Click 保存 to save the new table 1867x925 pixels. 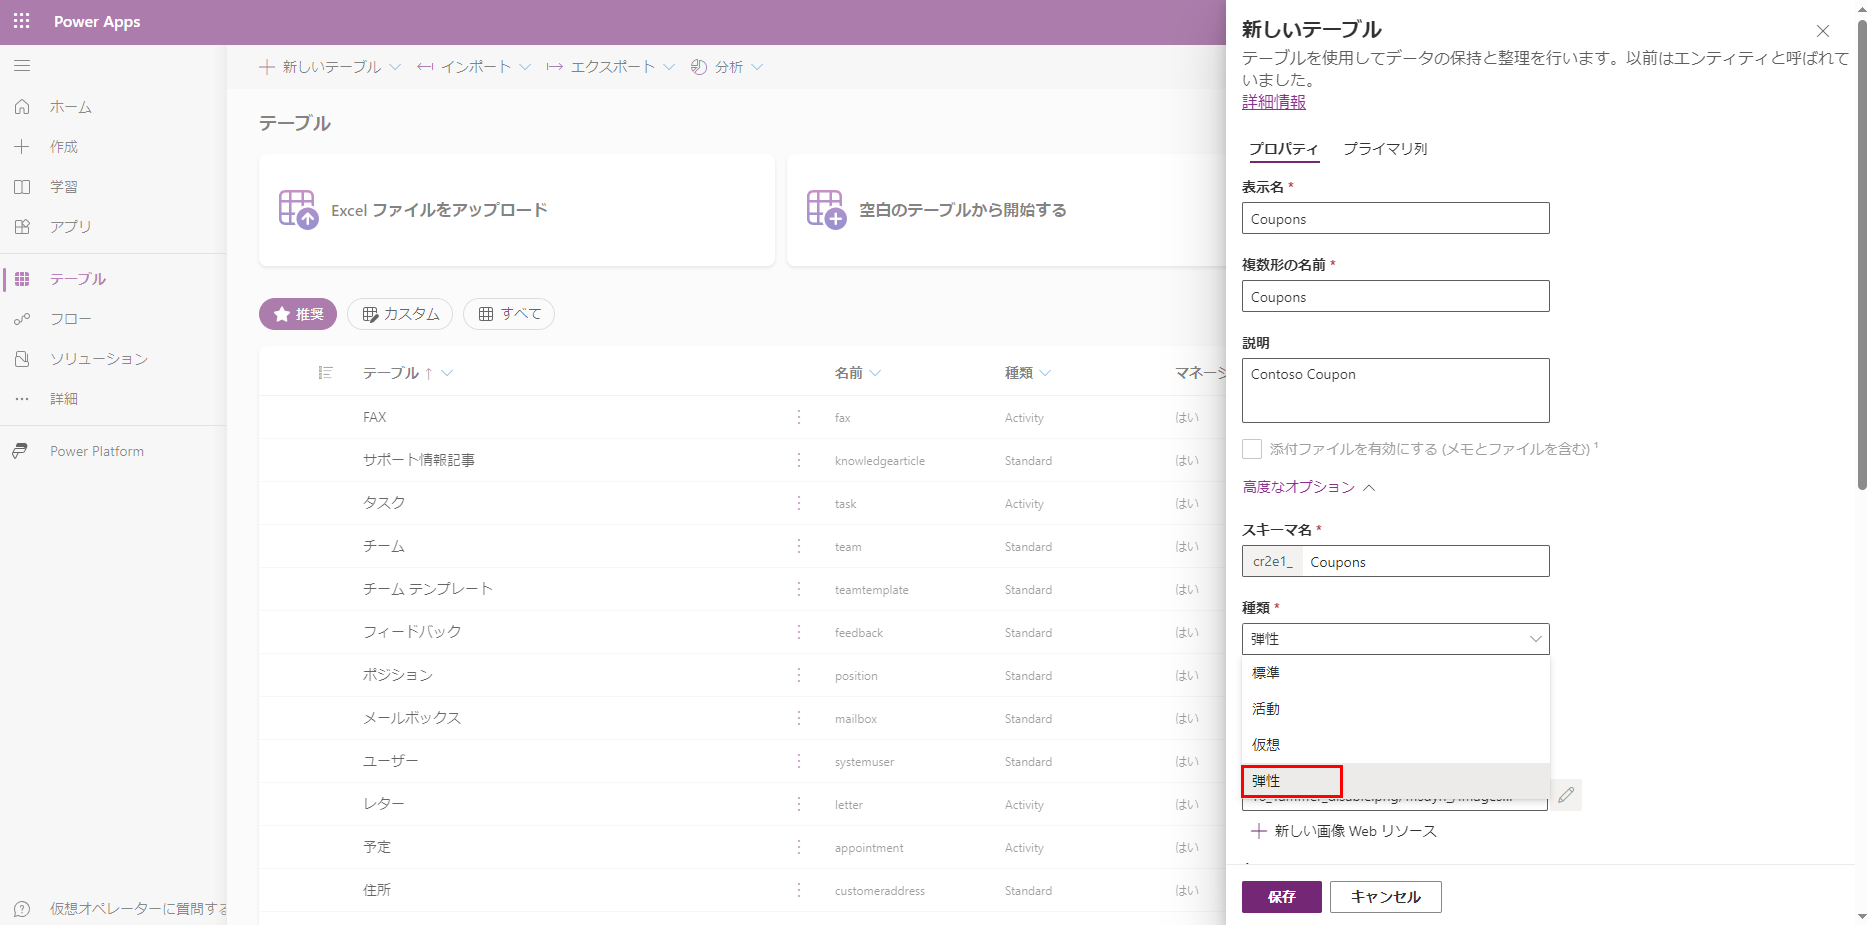point(1281,896)
